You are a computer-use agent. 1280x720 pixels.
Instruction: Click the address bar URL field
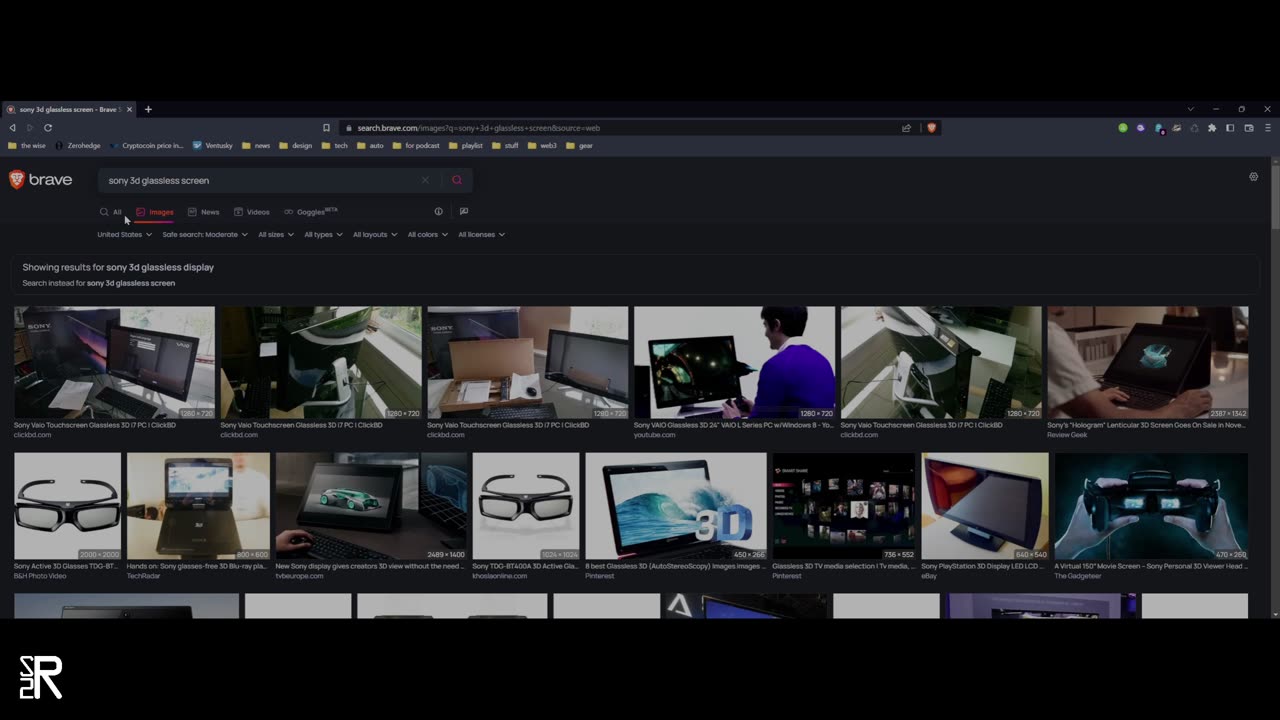[x=620, y=128]
